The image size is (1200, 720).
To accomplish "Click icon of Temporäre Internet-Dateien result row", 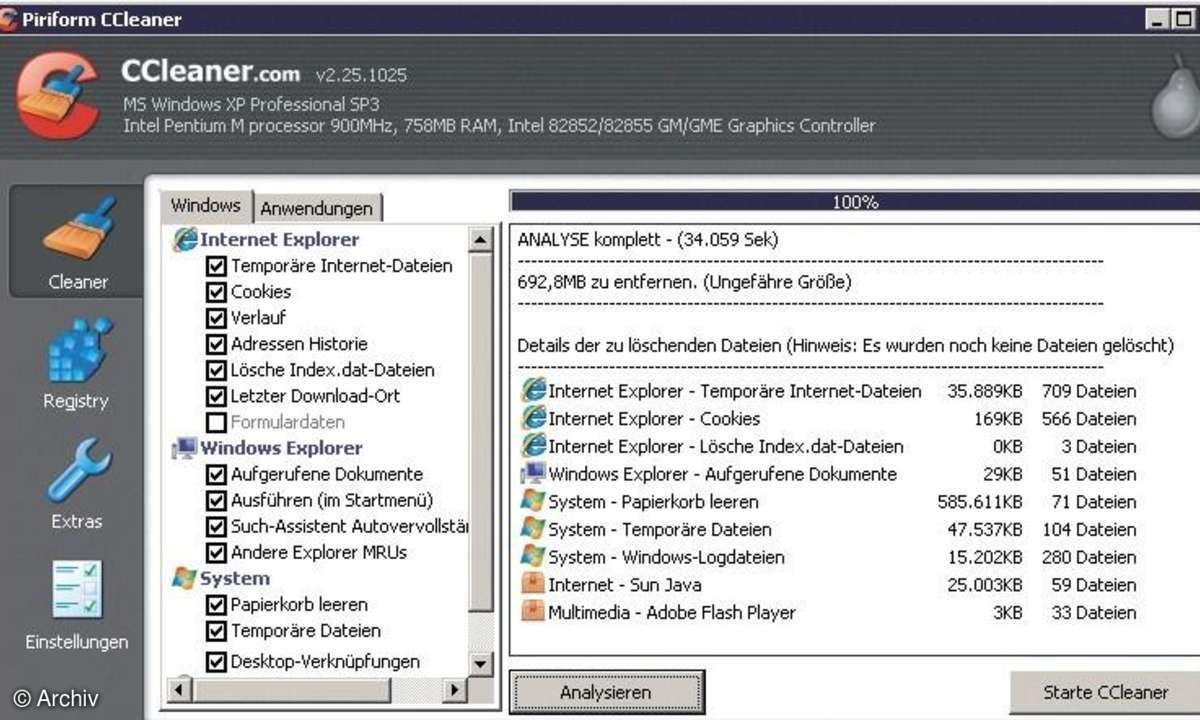I will (x=533, y=391).
